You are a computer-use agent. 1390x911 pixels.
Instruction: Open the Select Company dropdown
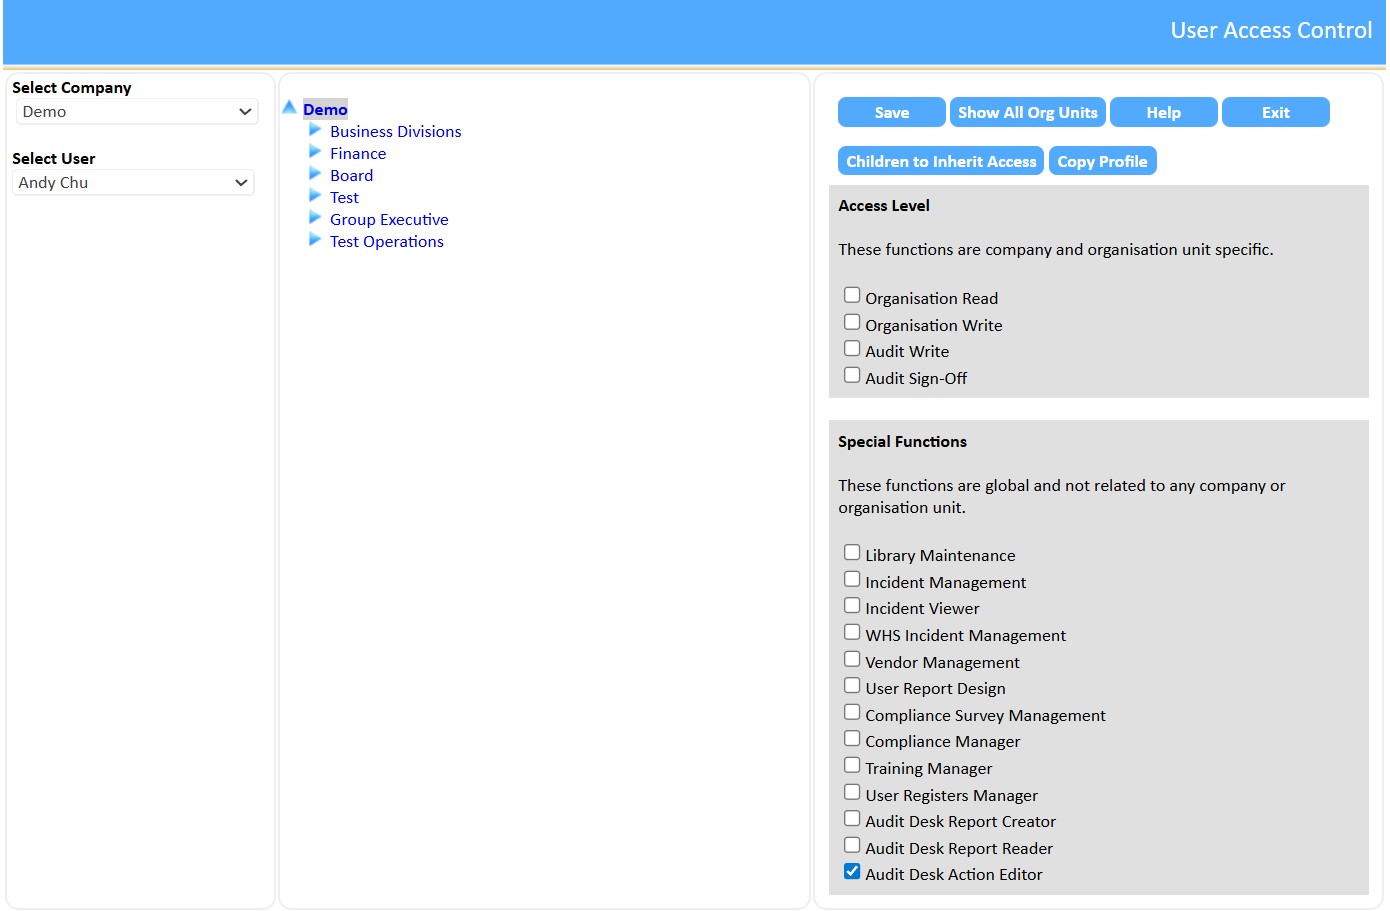pyautogui.click(x=137, y=112)
